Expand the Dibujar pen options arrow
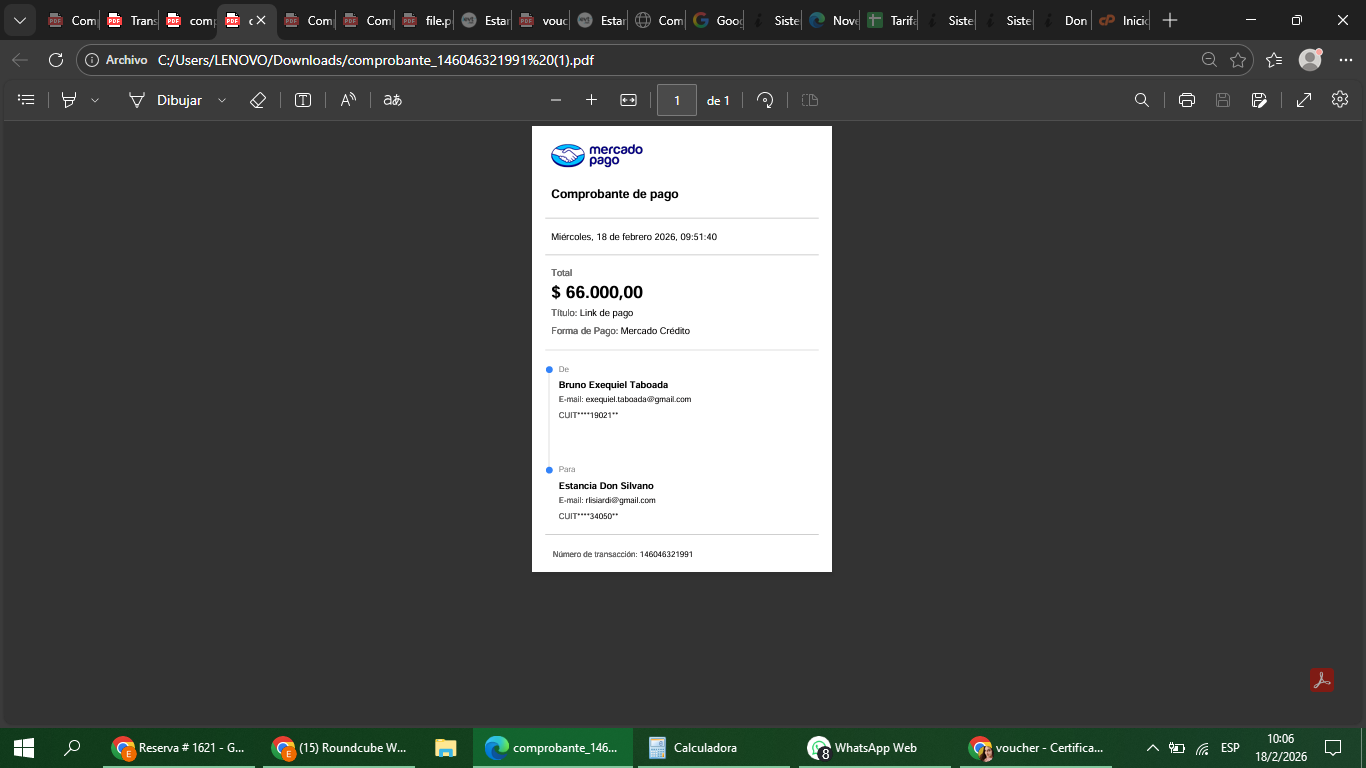This screenshot has height=768, width=1366. (222, 100)
